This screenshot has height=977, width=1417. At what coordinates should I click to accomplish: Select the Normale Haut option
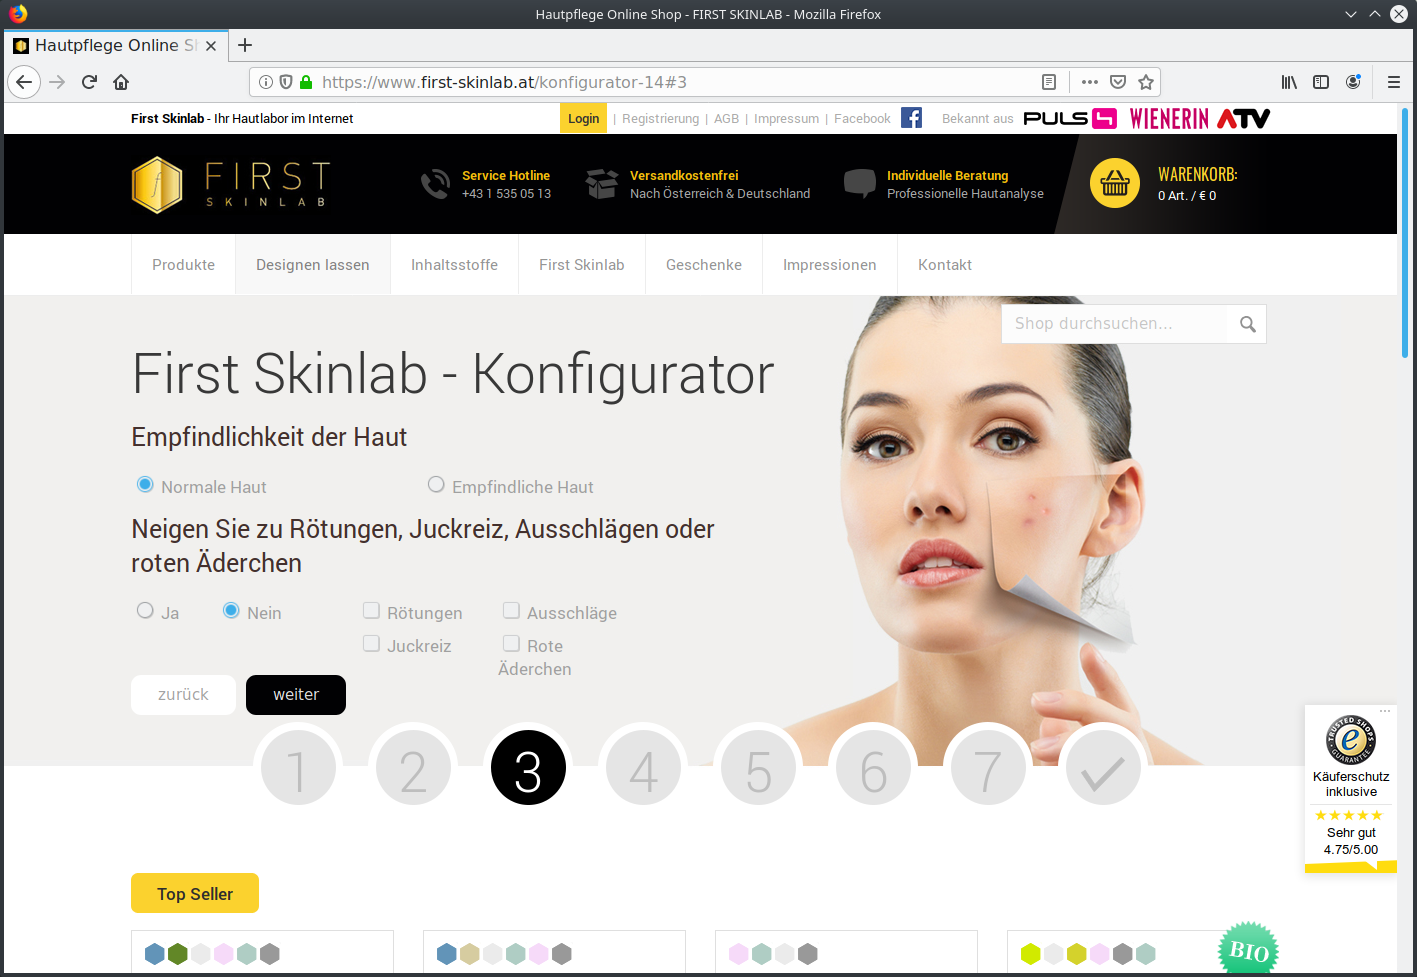[x=145, y=485]
